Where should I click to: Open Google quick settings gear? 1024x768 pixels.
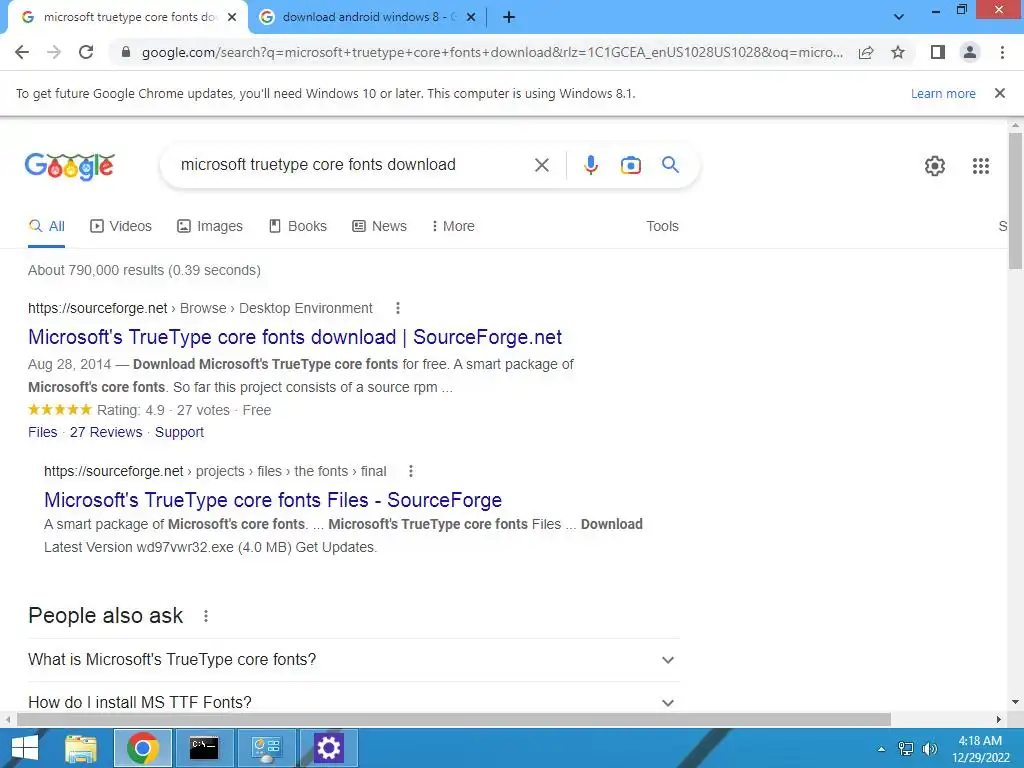click(x=935, y=166)
